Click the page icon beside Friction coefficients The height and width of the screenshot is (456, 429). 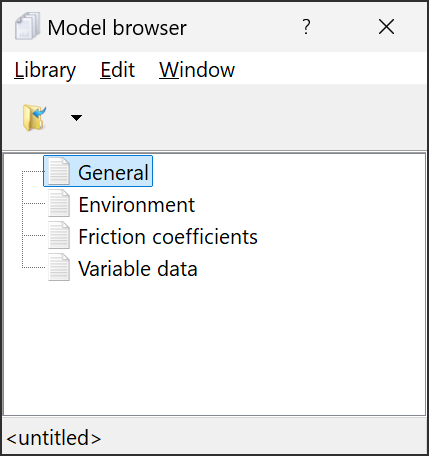(59, 235)
